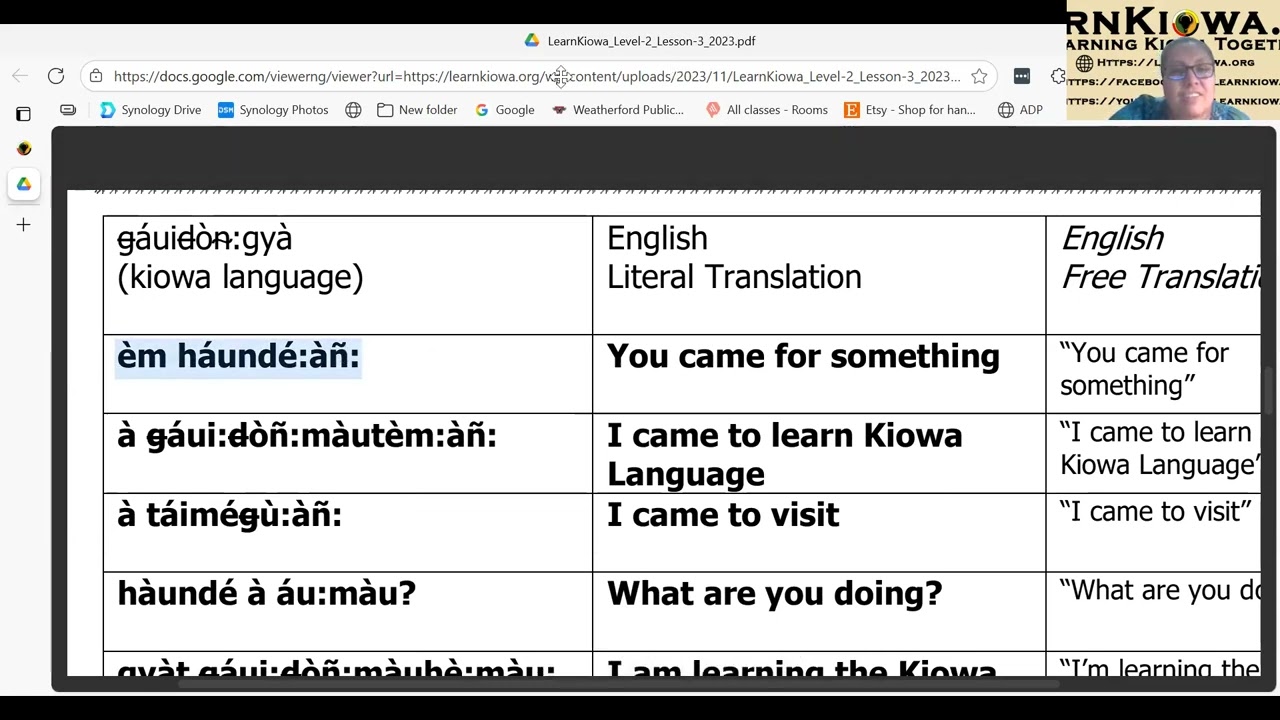Open the ADP bookmark
Viewport: 1280px width, 720px height.
[x=1020, y=110]
